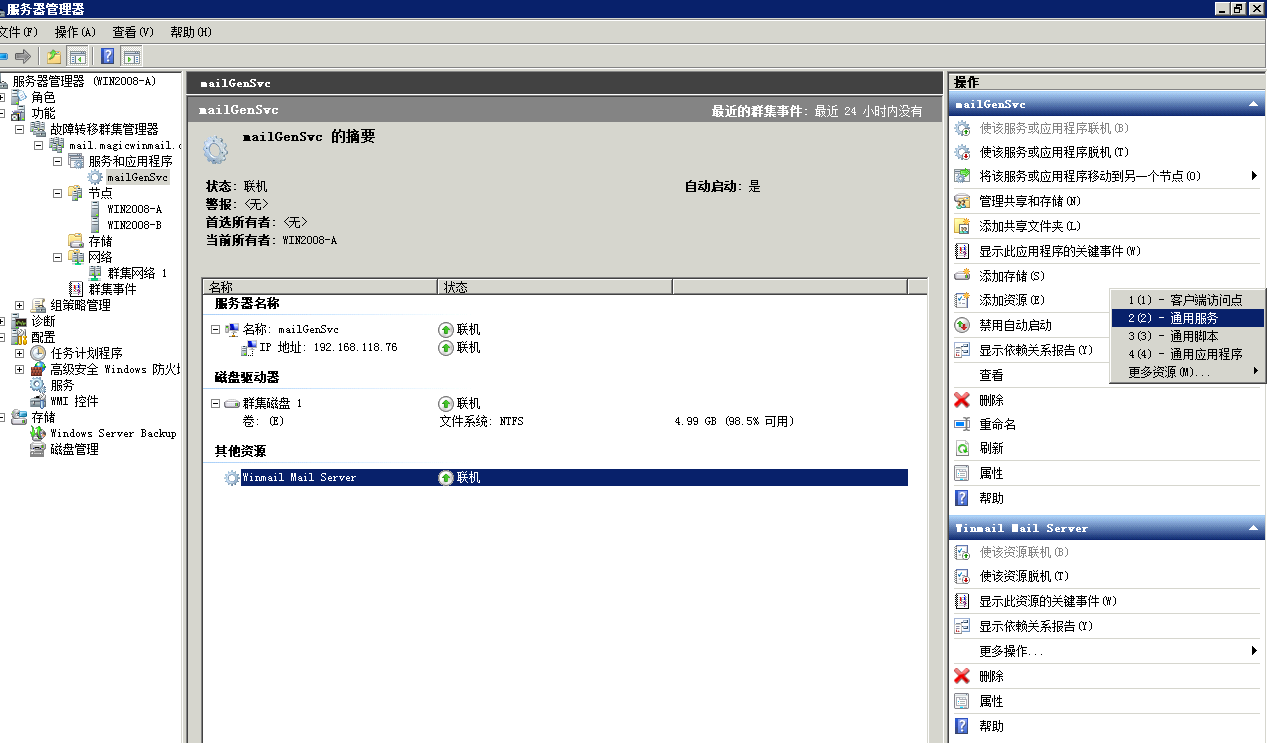
Task: Collapse the Winmail Mail Server actions section
Action: click(x=1252, y=528)
